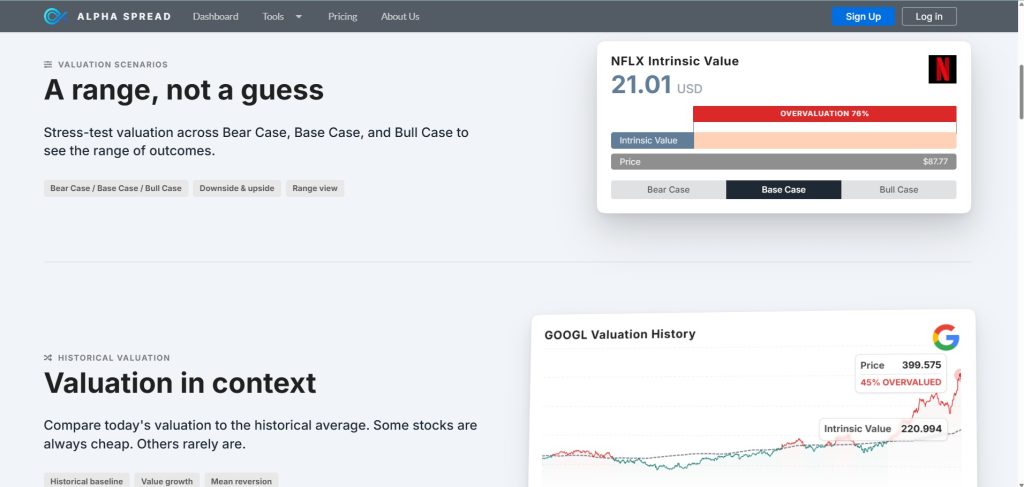
Task: Click the Price 399.575 chart label
Action: 901,365
